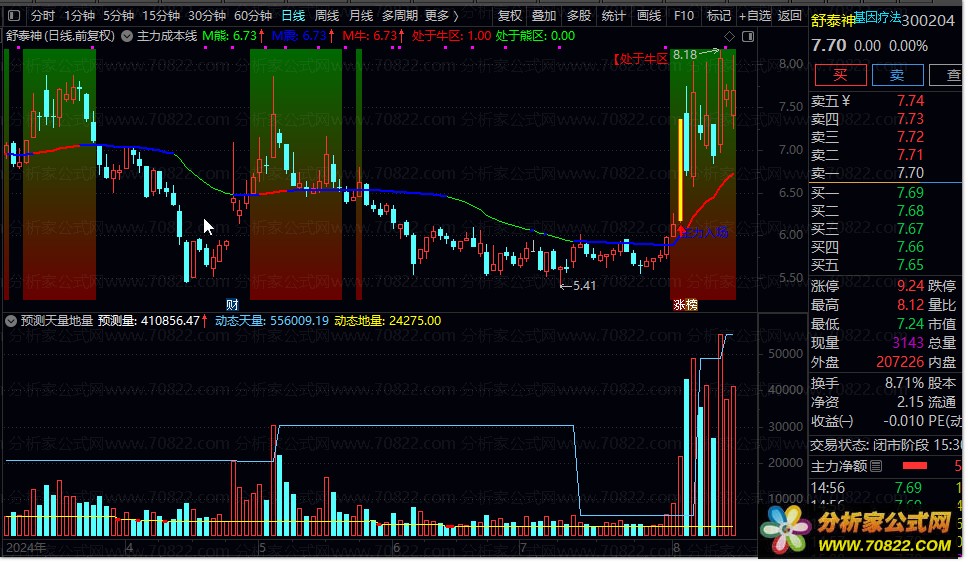Switch to 30分钟 period
This screenshot has width=968, height=562.
[207, 15]
